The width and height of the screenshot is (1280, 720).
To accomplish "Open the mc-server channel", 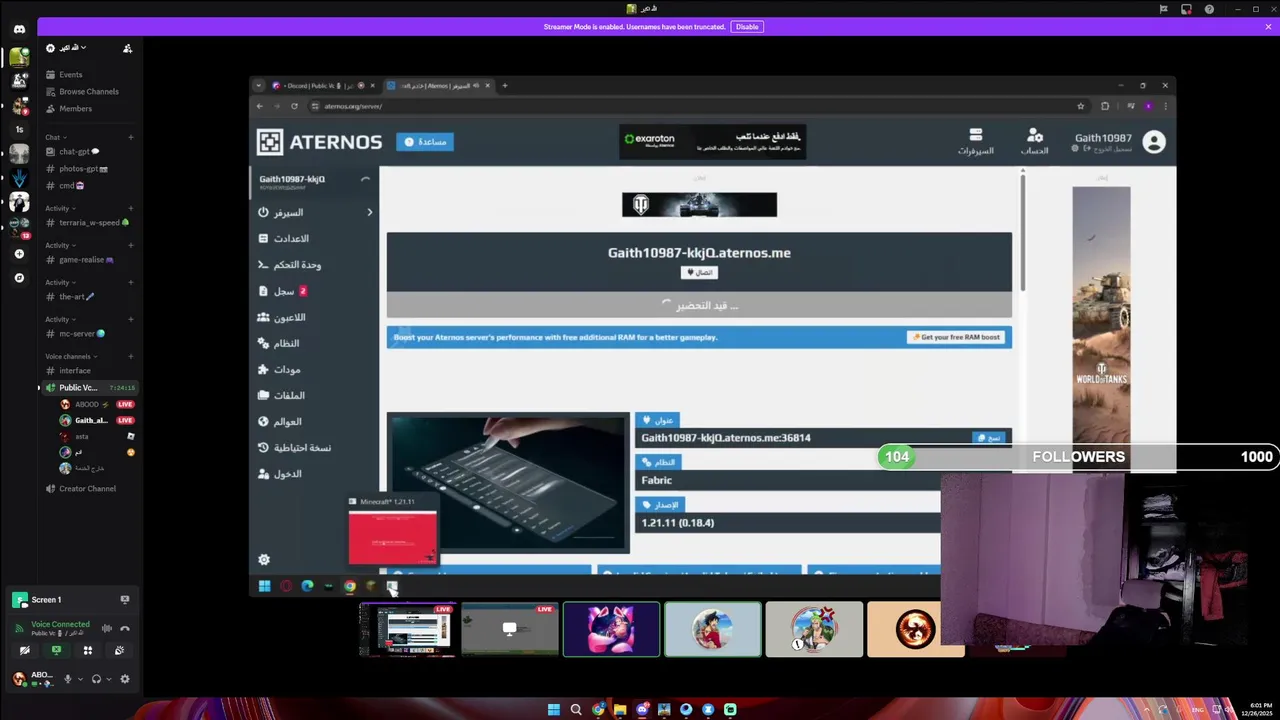I will point(89,334).
